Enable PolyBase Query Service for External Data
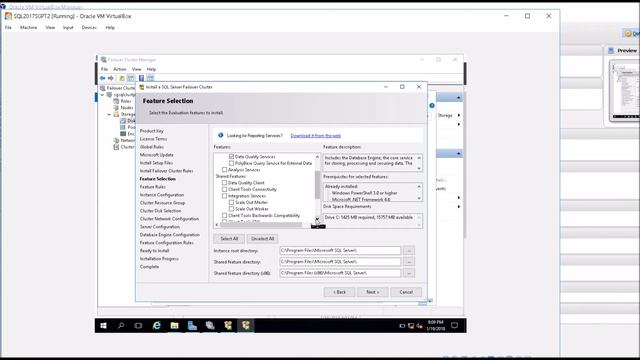The width and height of the screenshot is (640, 360). pos(231,163)
